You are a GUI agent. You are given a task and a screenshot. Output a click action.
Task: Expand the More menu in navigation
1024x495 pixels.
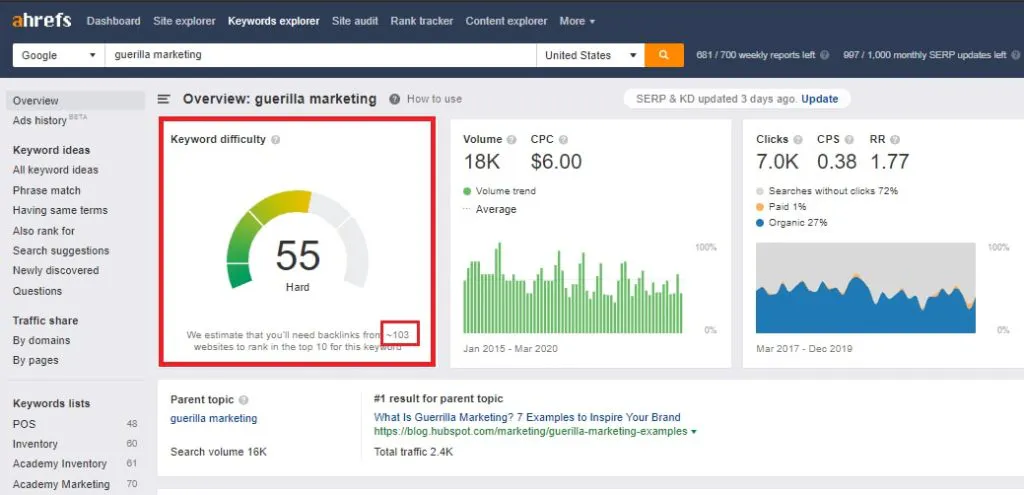(577, 21)
